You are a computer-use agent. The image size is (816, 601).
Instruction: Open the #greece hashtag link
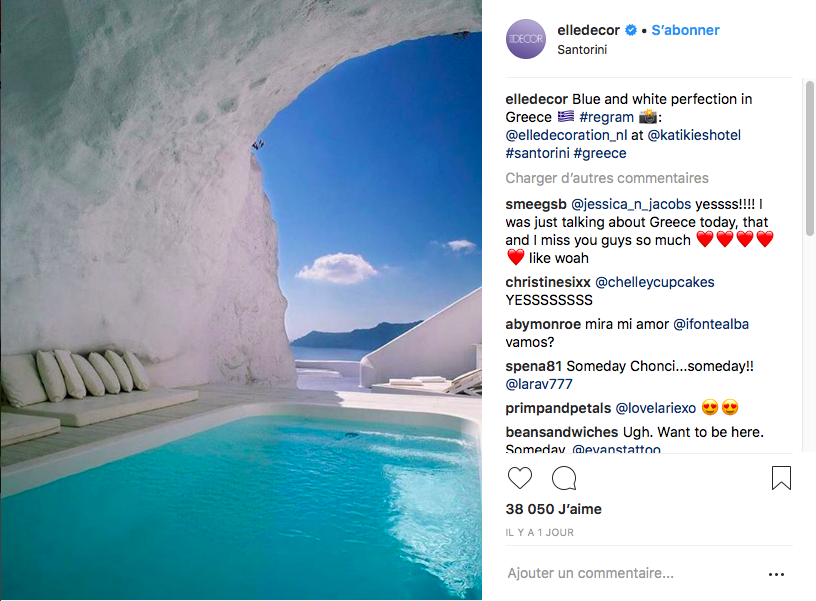coord(600,153)
